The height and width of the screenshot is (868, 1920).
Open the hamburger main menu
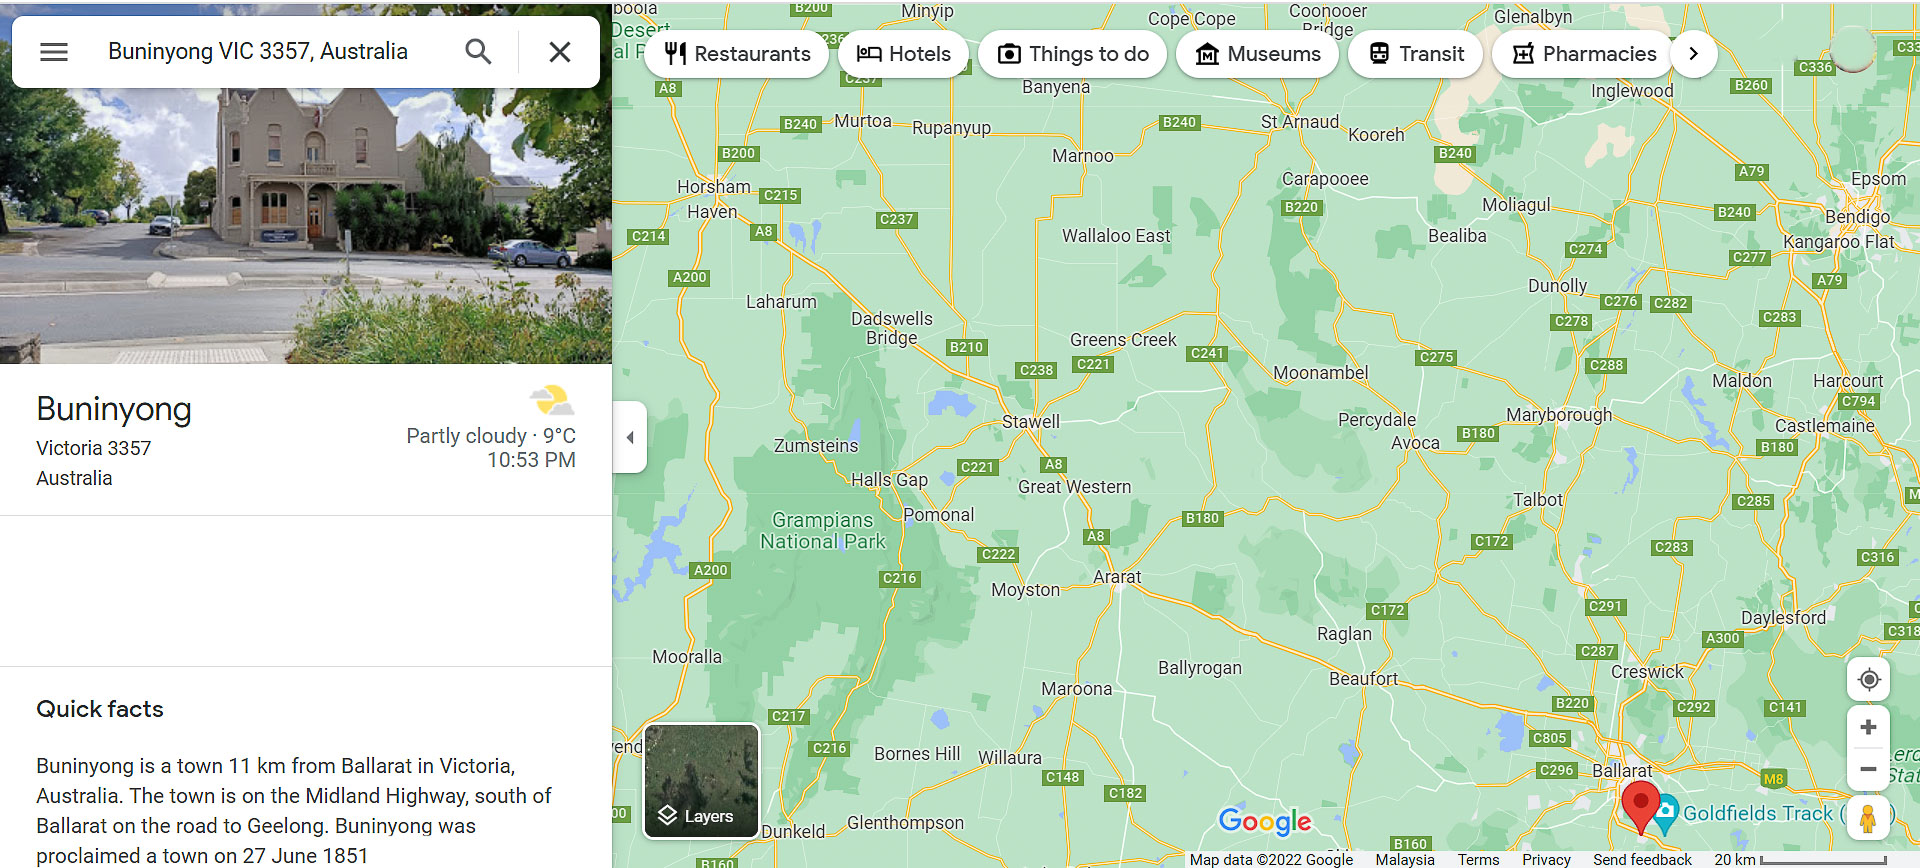[x=54, y=52]
